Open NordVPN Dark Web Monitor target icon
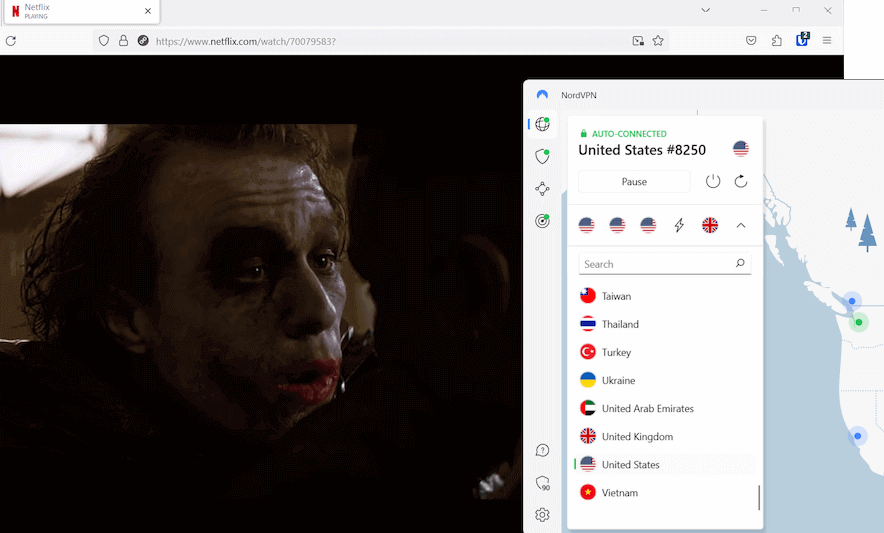The image size is (884, 533). [x=542, y=221]
